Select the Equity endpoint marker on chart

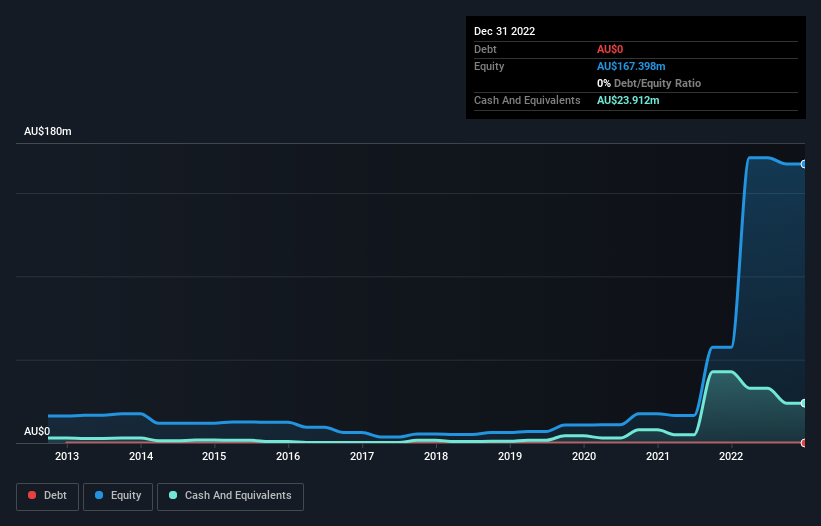coord(804,164)
